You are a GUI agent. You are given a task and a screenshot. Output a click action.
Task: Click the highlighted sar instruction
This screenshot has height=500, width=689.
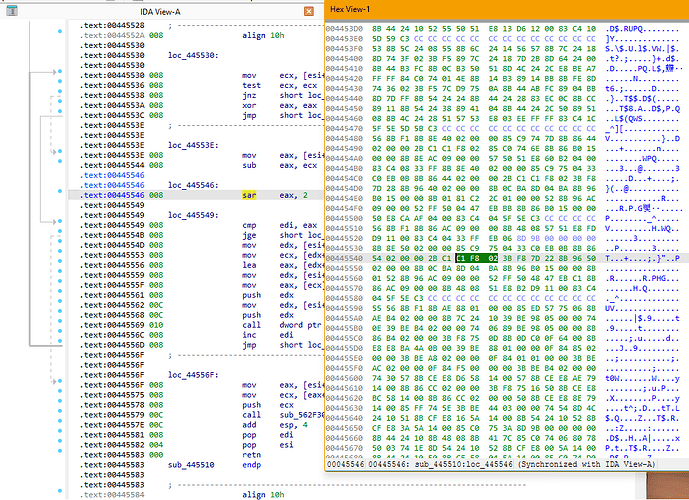point(249,195)
